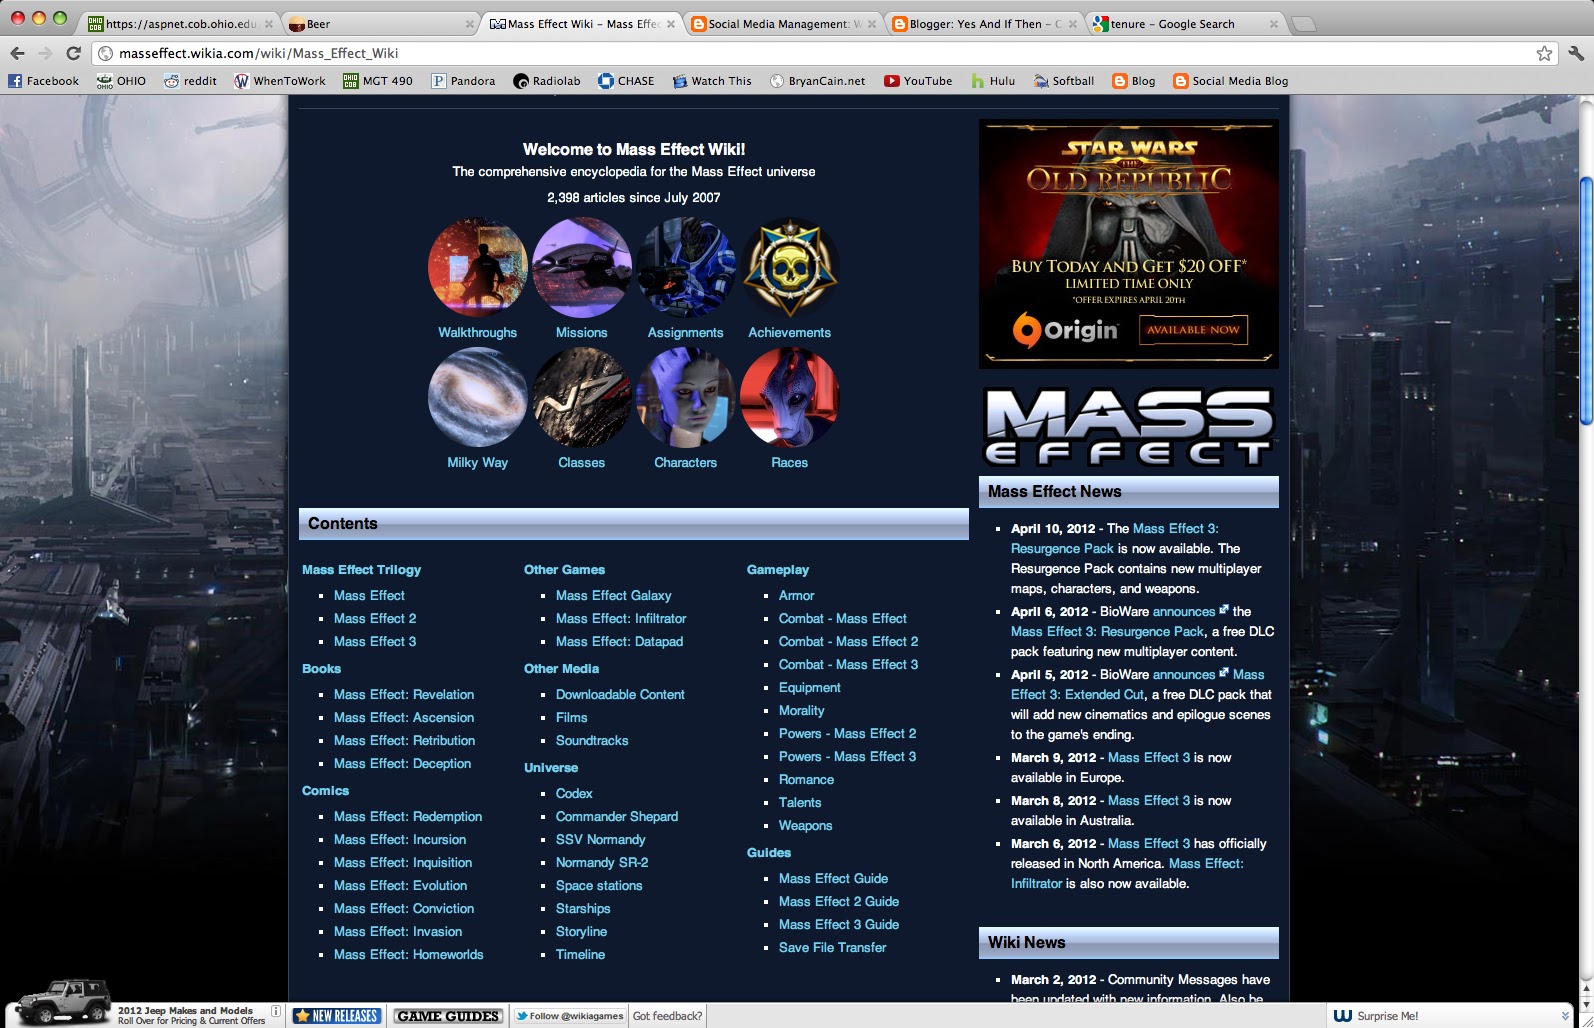The height and width of the screenshot is (1028, 1594).
Task: Open Mass Effect Galaxy link
Action: [x=613, y=595]
